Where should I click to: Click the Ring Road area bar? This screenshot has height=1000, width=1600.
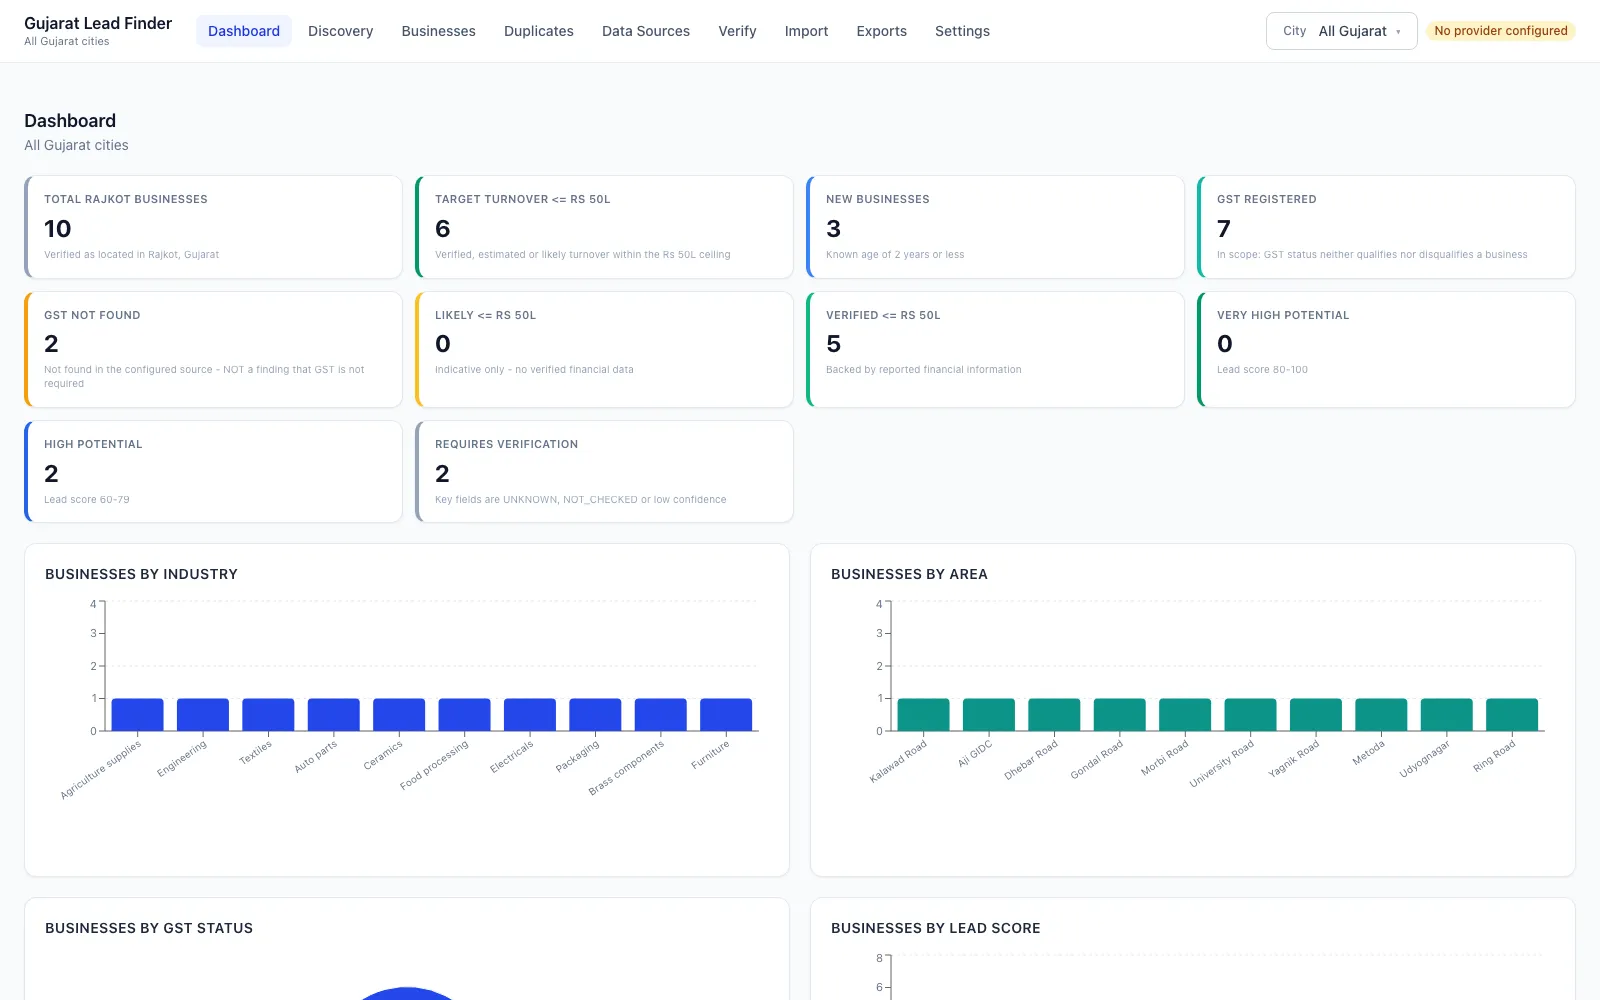(1512, 715)
